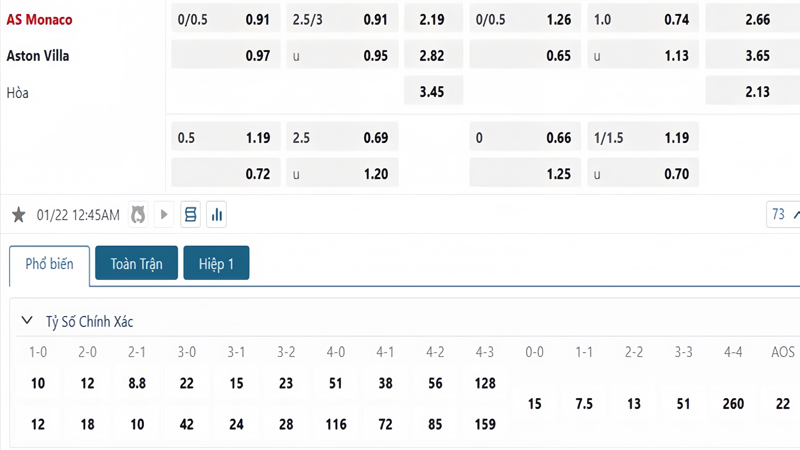800x450 pixels.
Task: Click the live stream play icon
Action: 164,215
